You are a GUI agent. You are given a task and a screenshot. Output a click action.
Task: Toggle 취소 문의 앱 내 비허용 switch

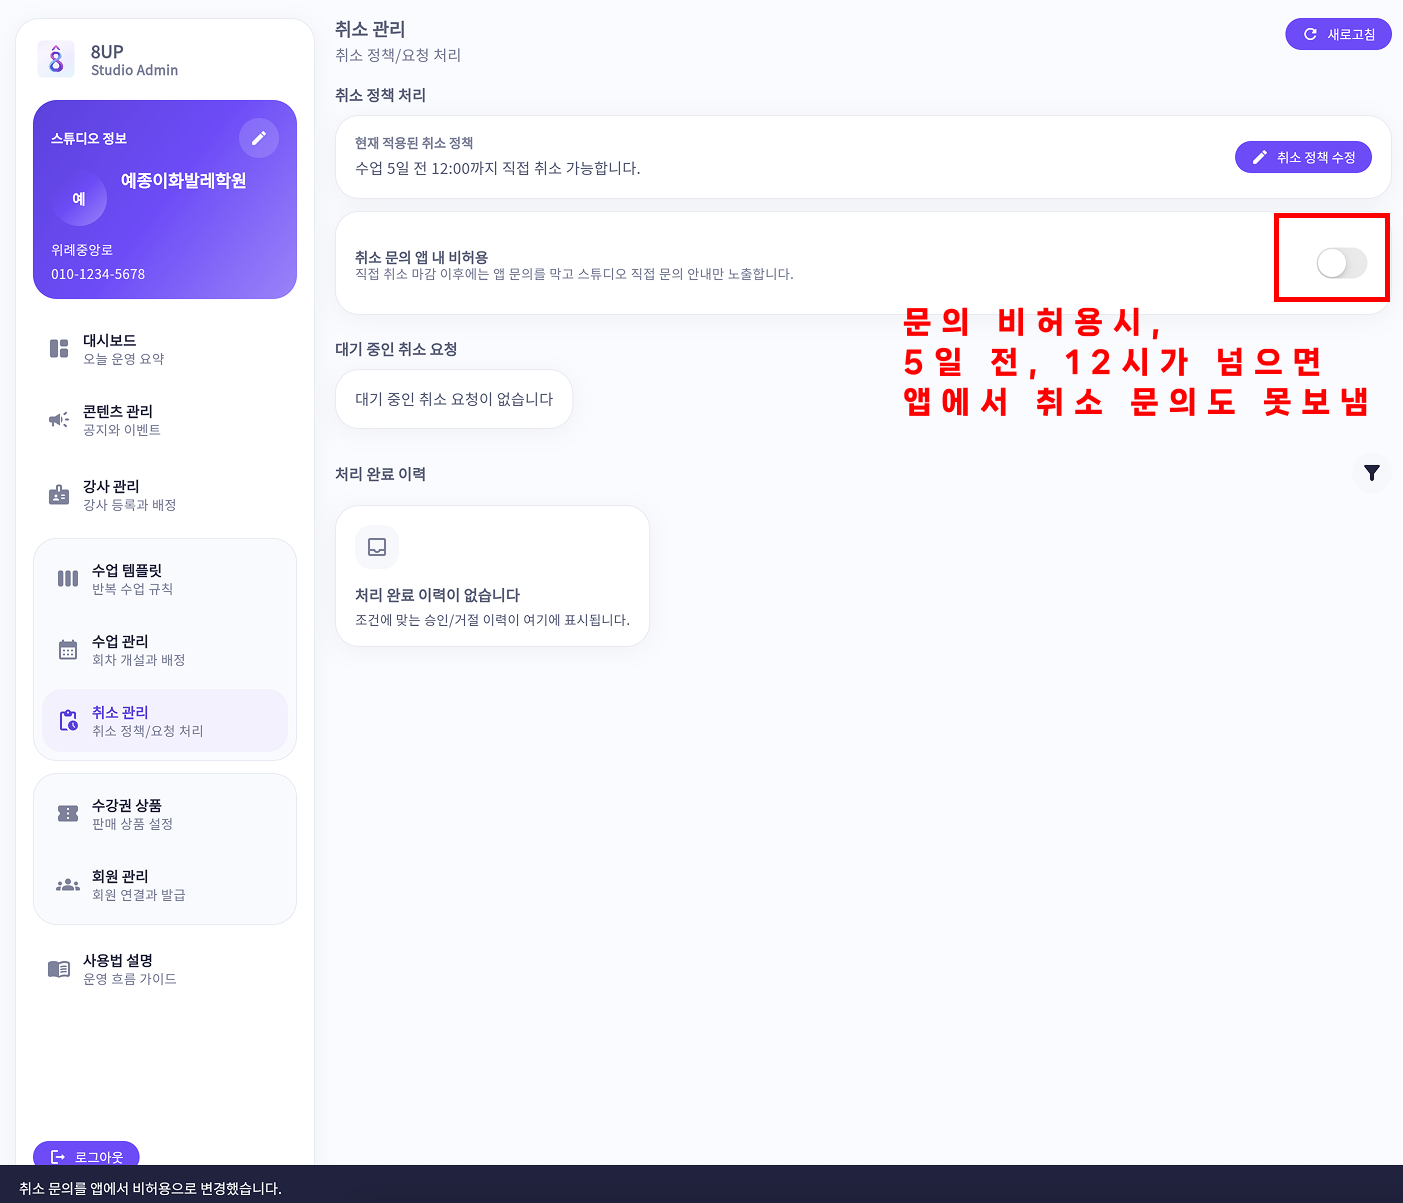tap(1341, 263)
